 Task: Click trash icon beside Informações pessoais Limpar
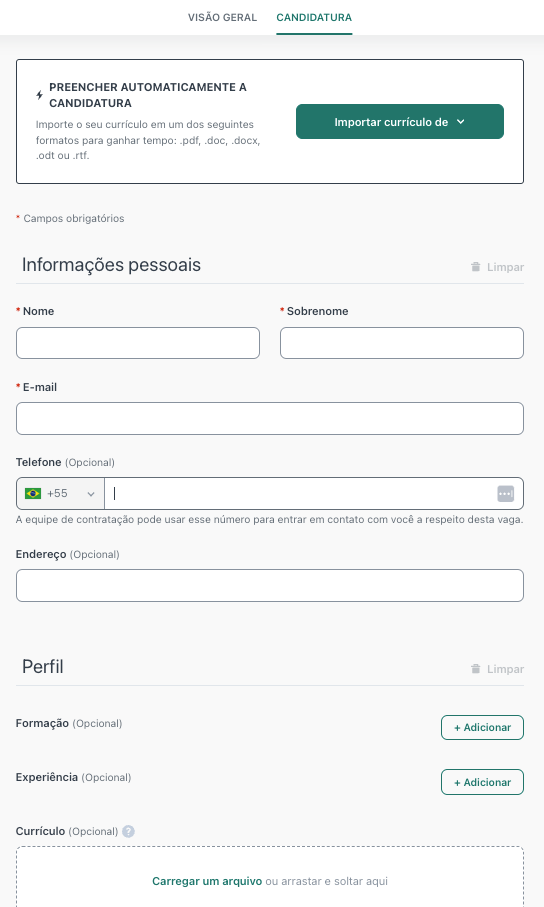coord(476,267)
